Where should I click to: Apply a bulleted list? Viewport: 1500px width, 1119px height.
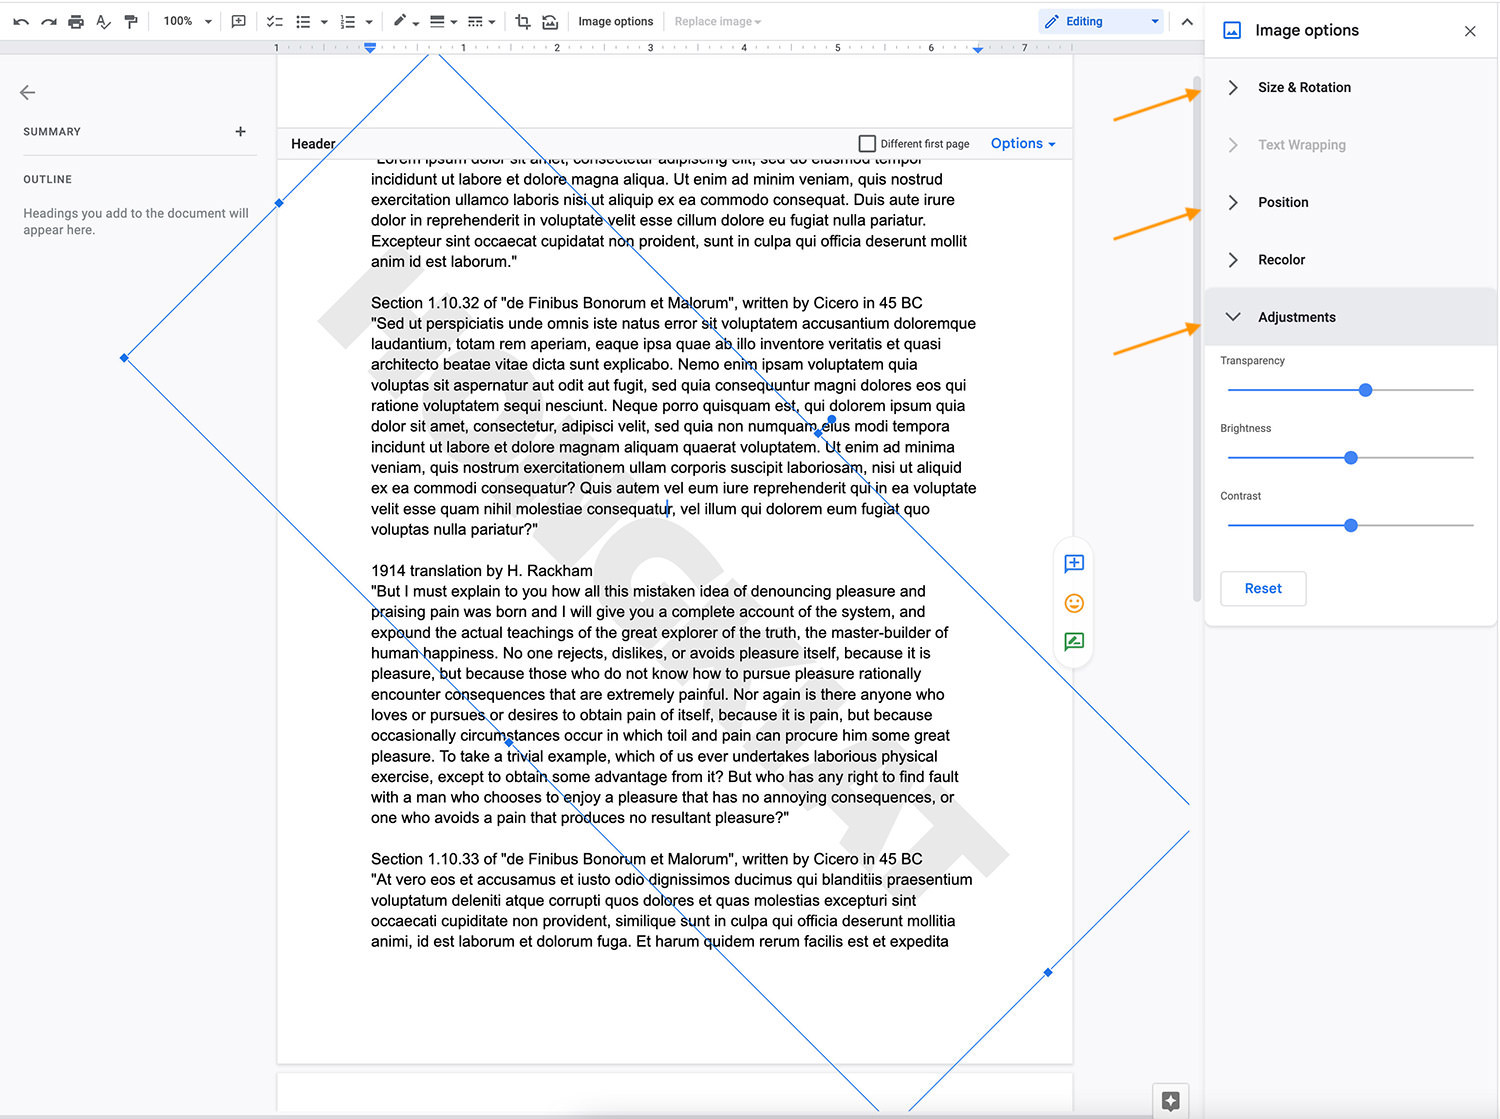click(x=303, y=21)
